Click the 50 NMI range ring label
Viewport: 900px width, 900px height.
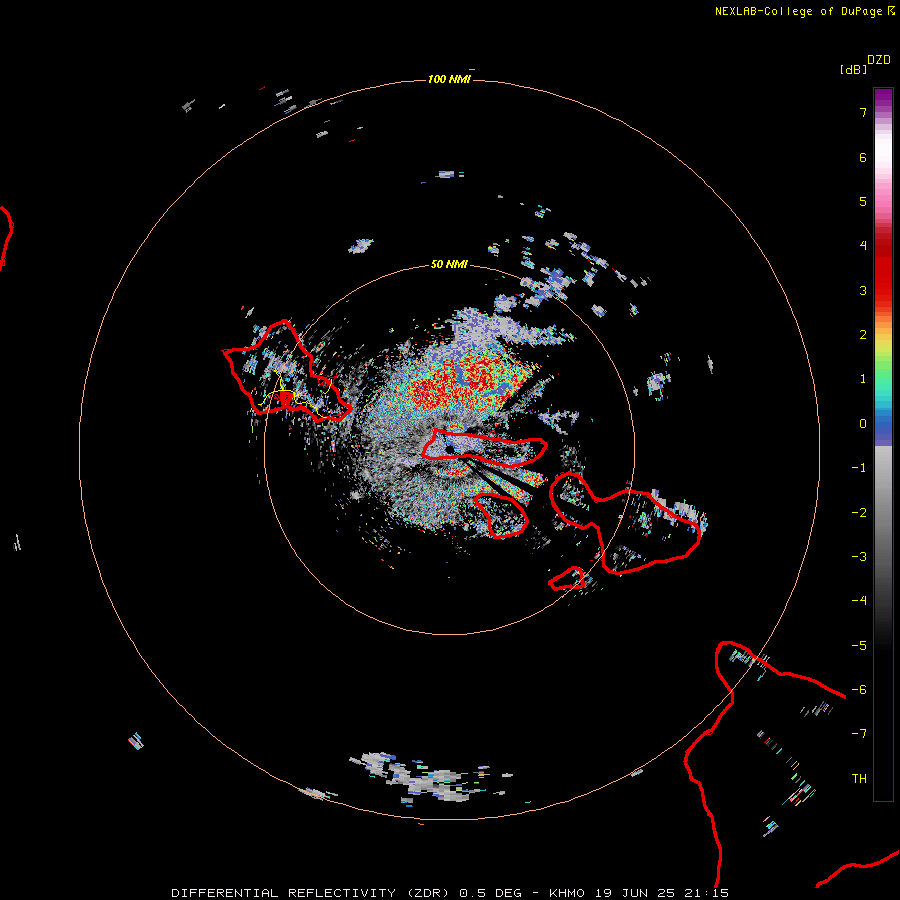[449, 264]
